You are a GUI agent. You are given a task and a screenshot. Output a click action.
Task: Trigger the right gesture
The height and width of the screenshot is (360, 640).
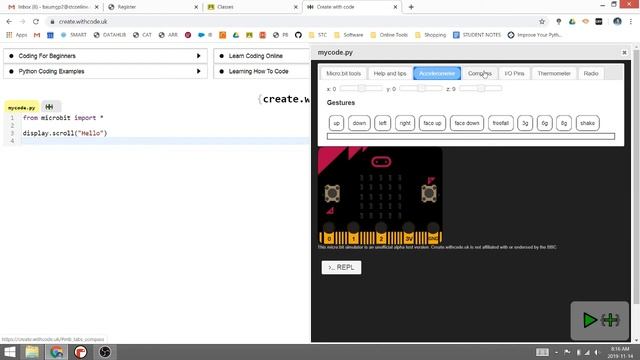tap(405, 123)
